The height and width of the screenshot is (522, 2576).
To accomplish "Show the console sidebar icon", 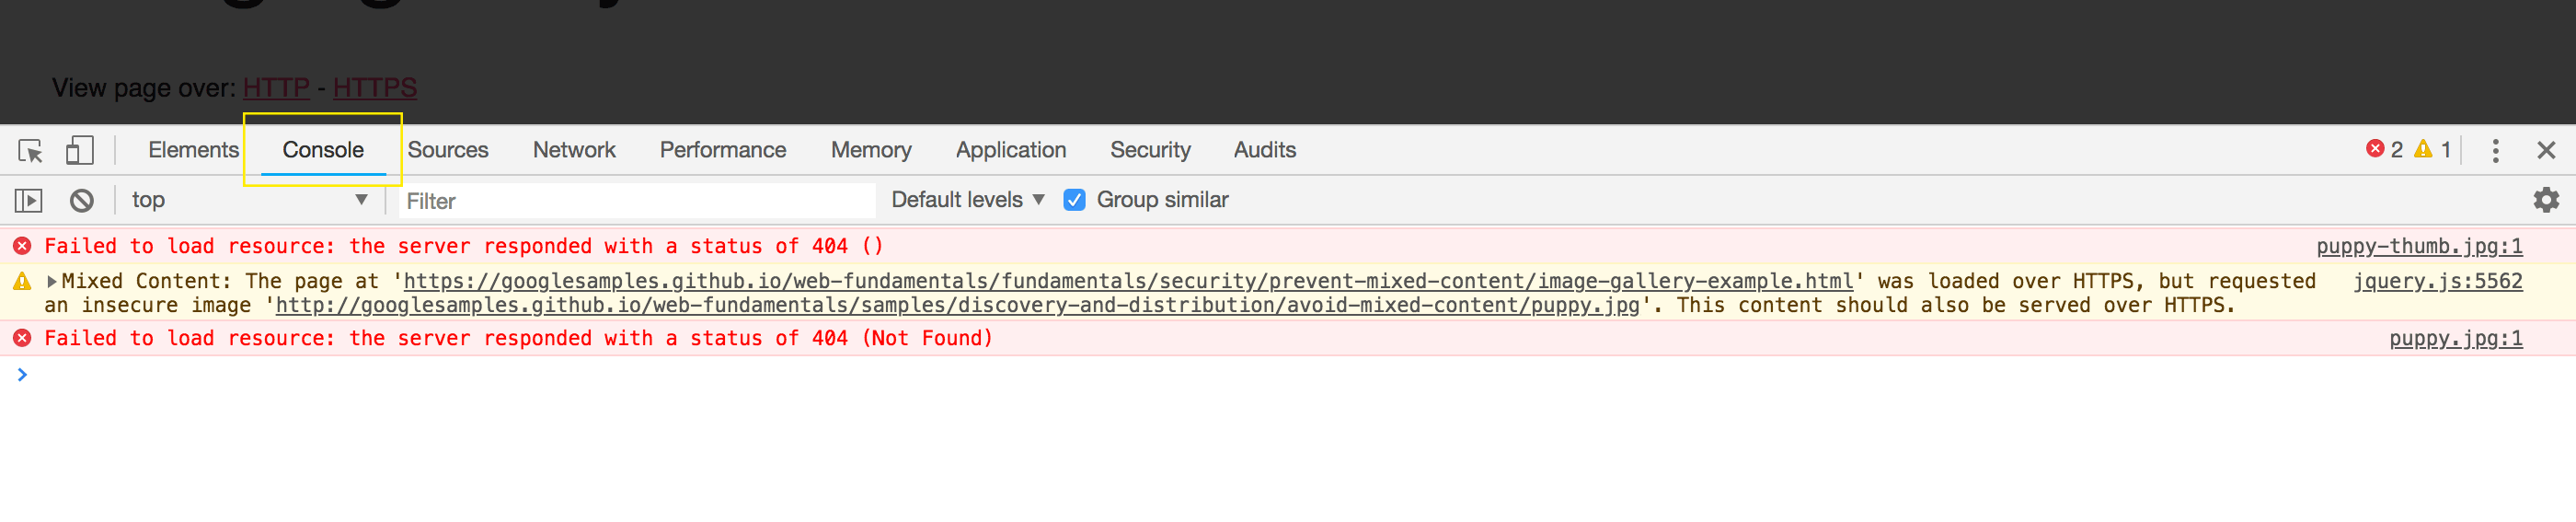I will coord(29,201).
